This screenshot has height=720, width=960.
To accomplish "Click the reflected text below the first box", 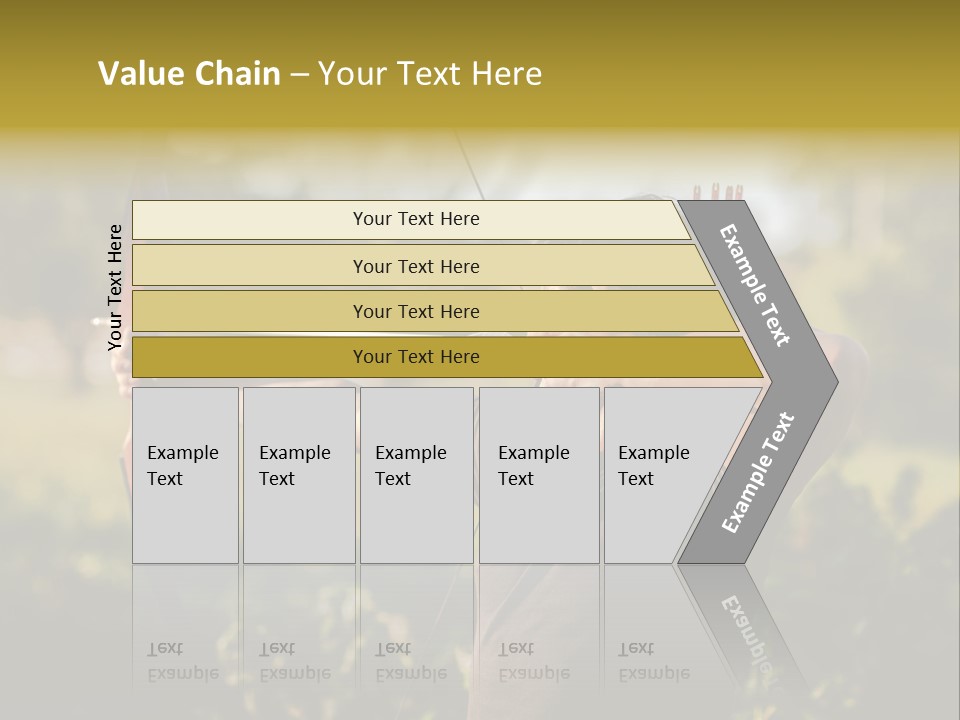I will point(182,661).
